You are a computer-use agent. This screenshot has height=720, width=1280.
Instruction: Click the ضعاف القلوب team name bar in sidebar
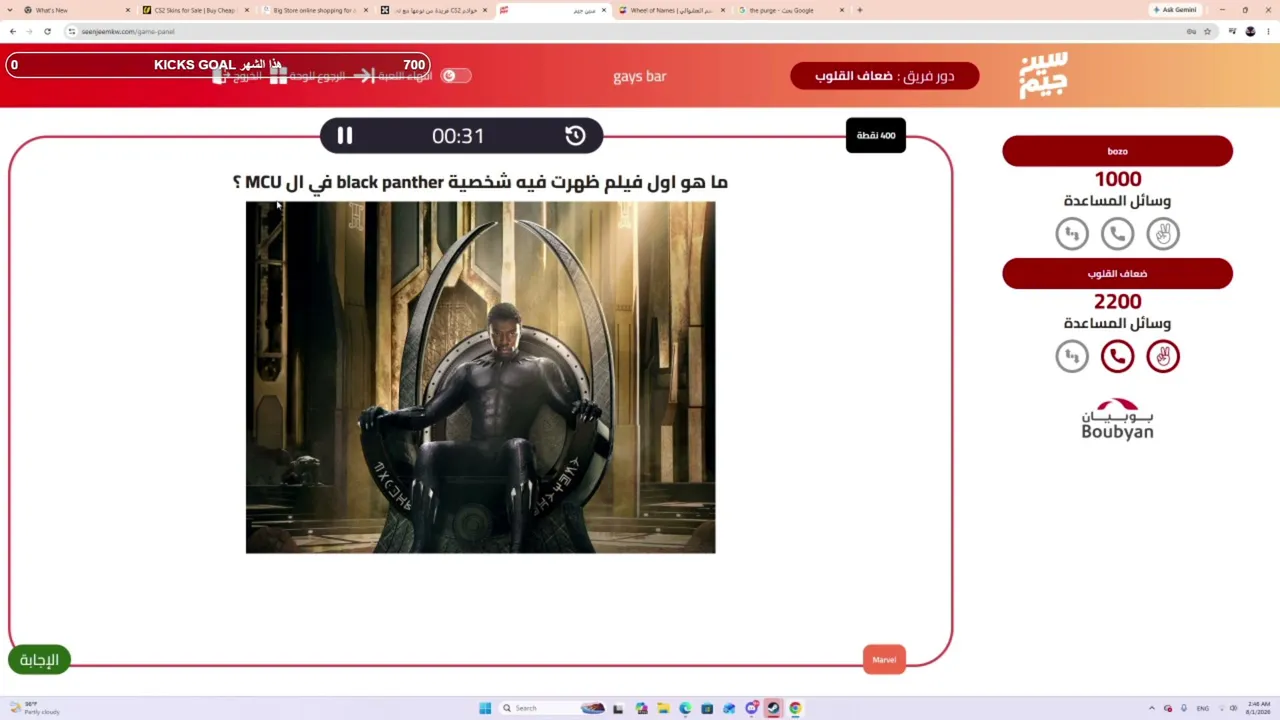point(1117,274)
